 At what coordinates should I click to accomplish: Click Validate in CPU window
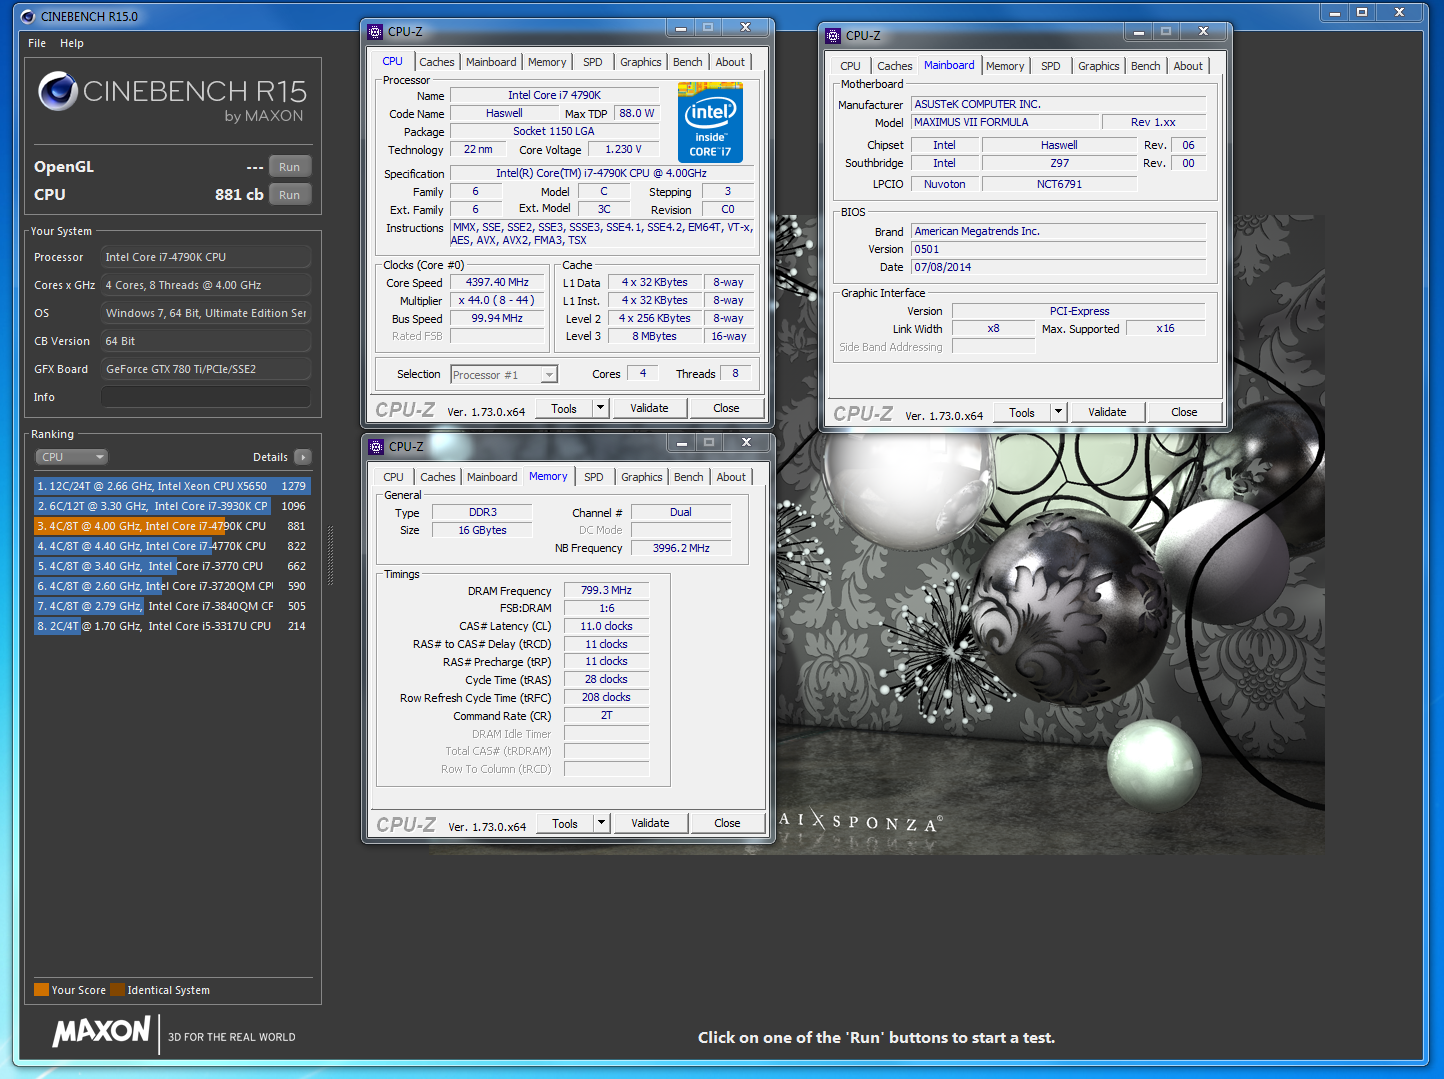click(649, 408)
